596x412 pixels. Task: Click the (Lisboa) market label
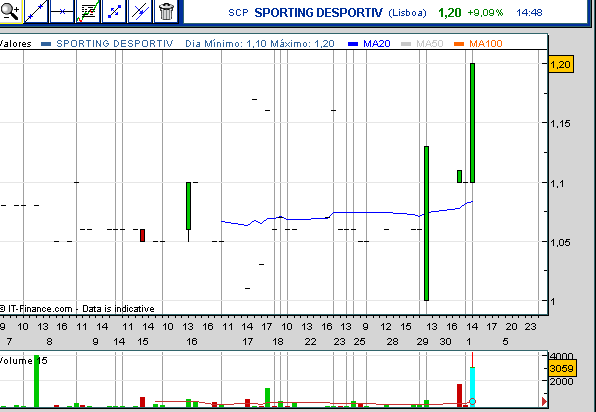tap(407, 13)
